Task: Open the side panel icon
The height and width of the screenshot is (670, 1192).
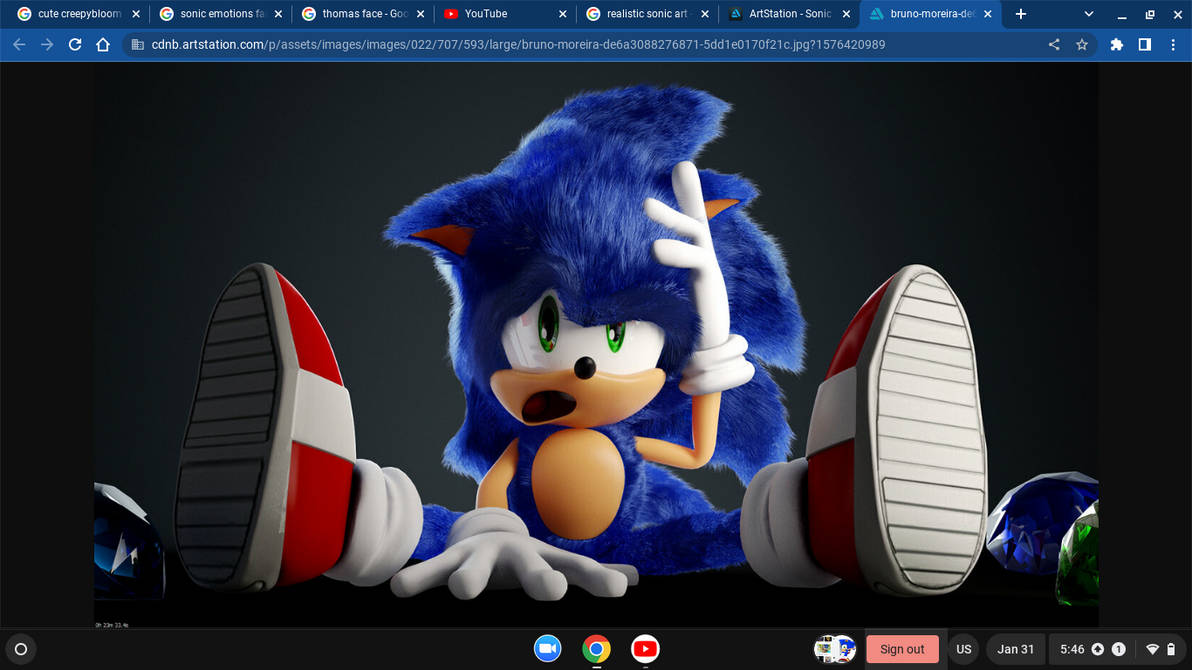Action: 1144,45
